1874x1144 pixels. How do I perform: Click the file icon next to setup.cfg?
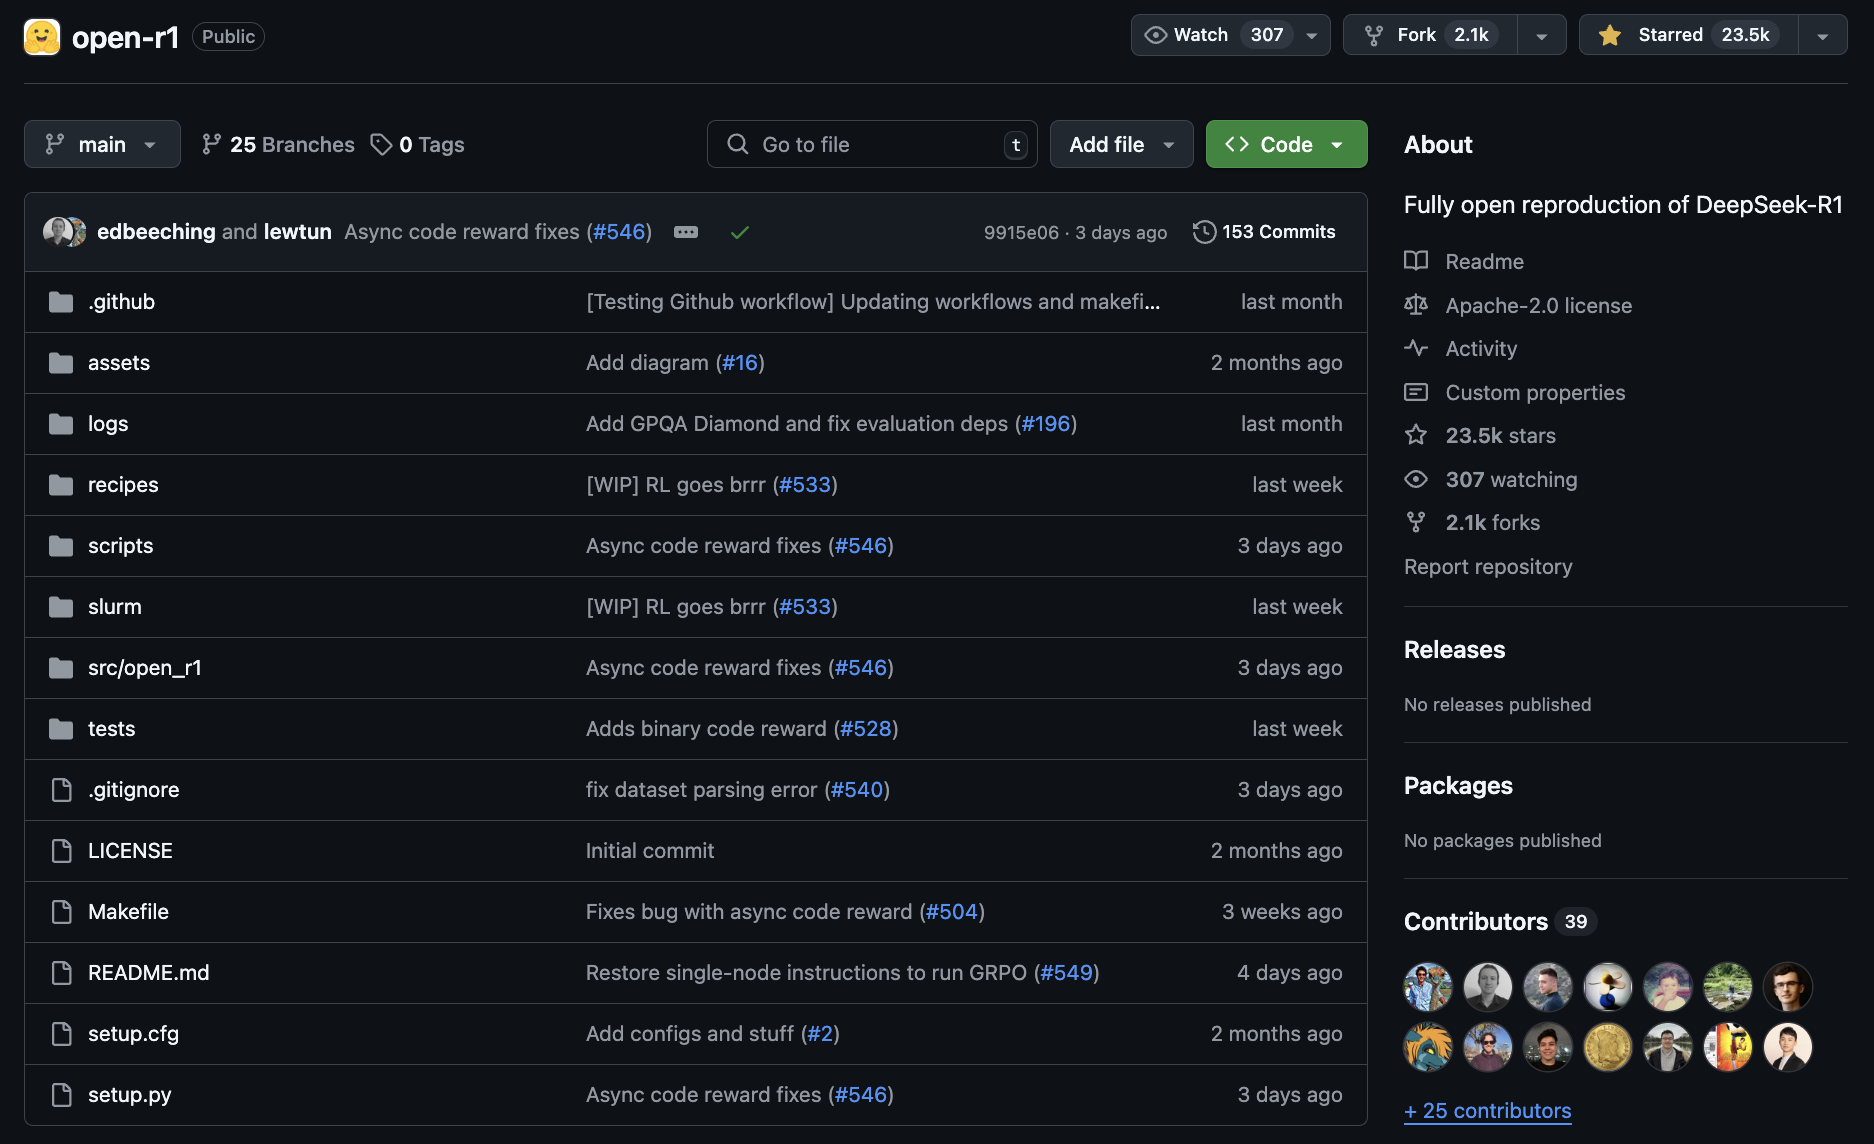(x=61, y=1034)
